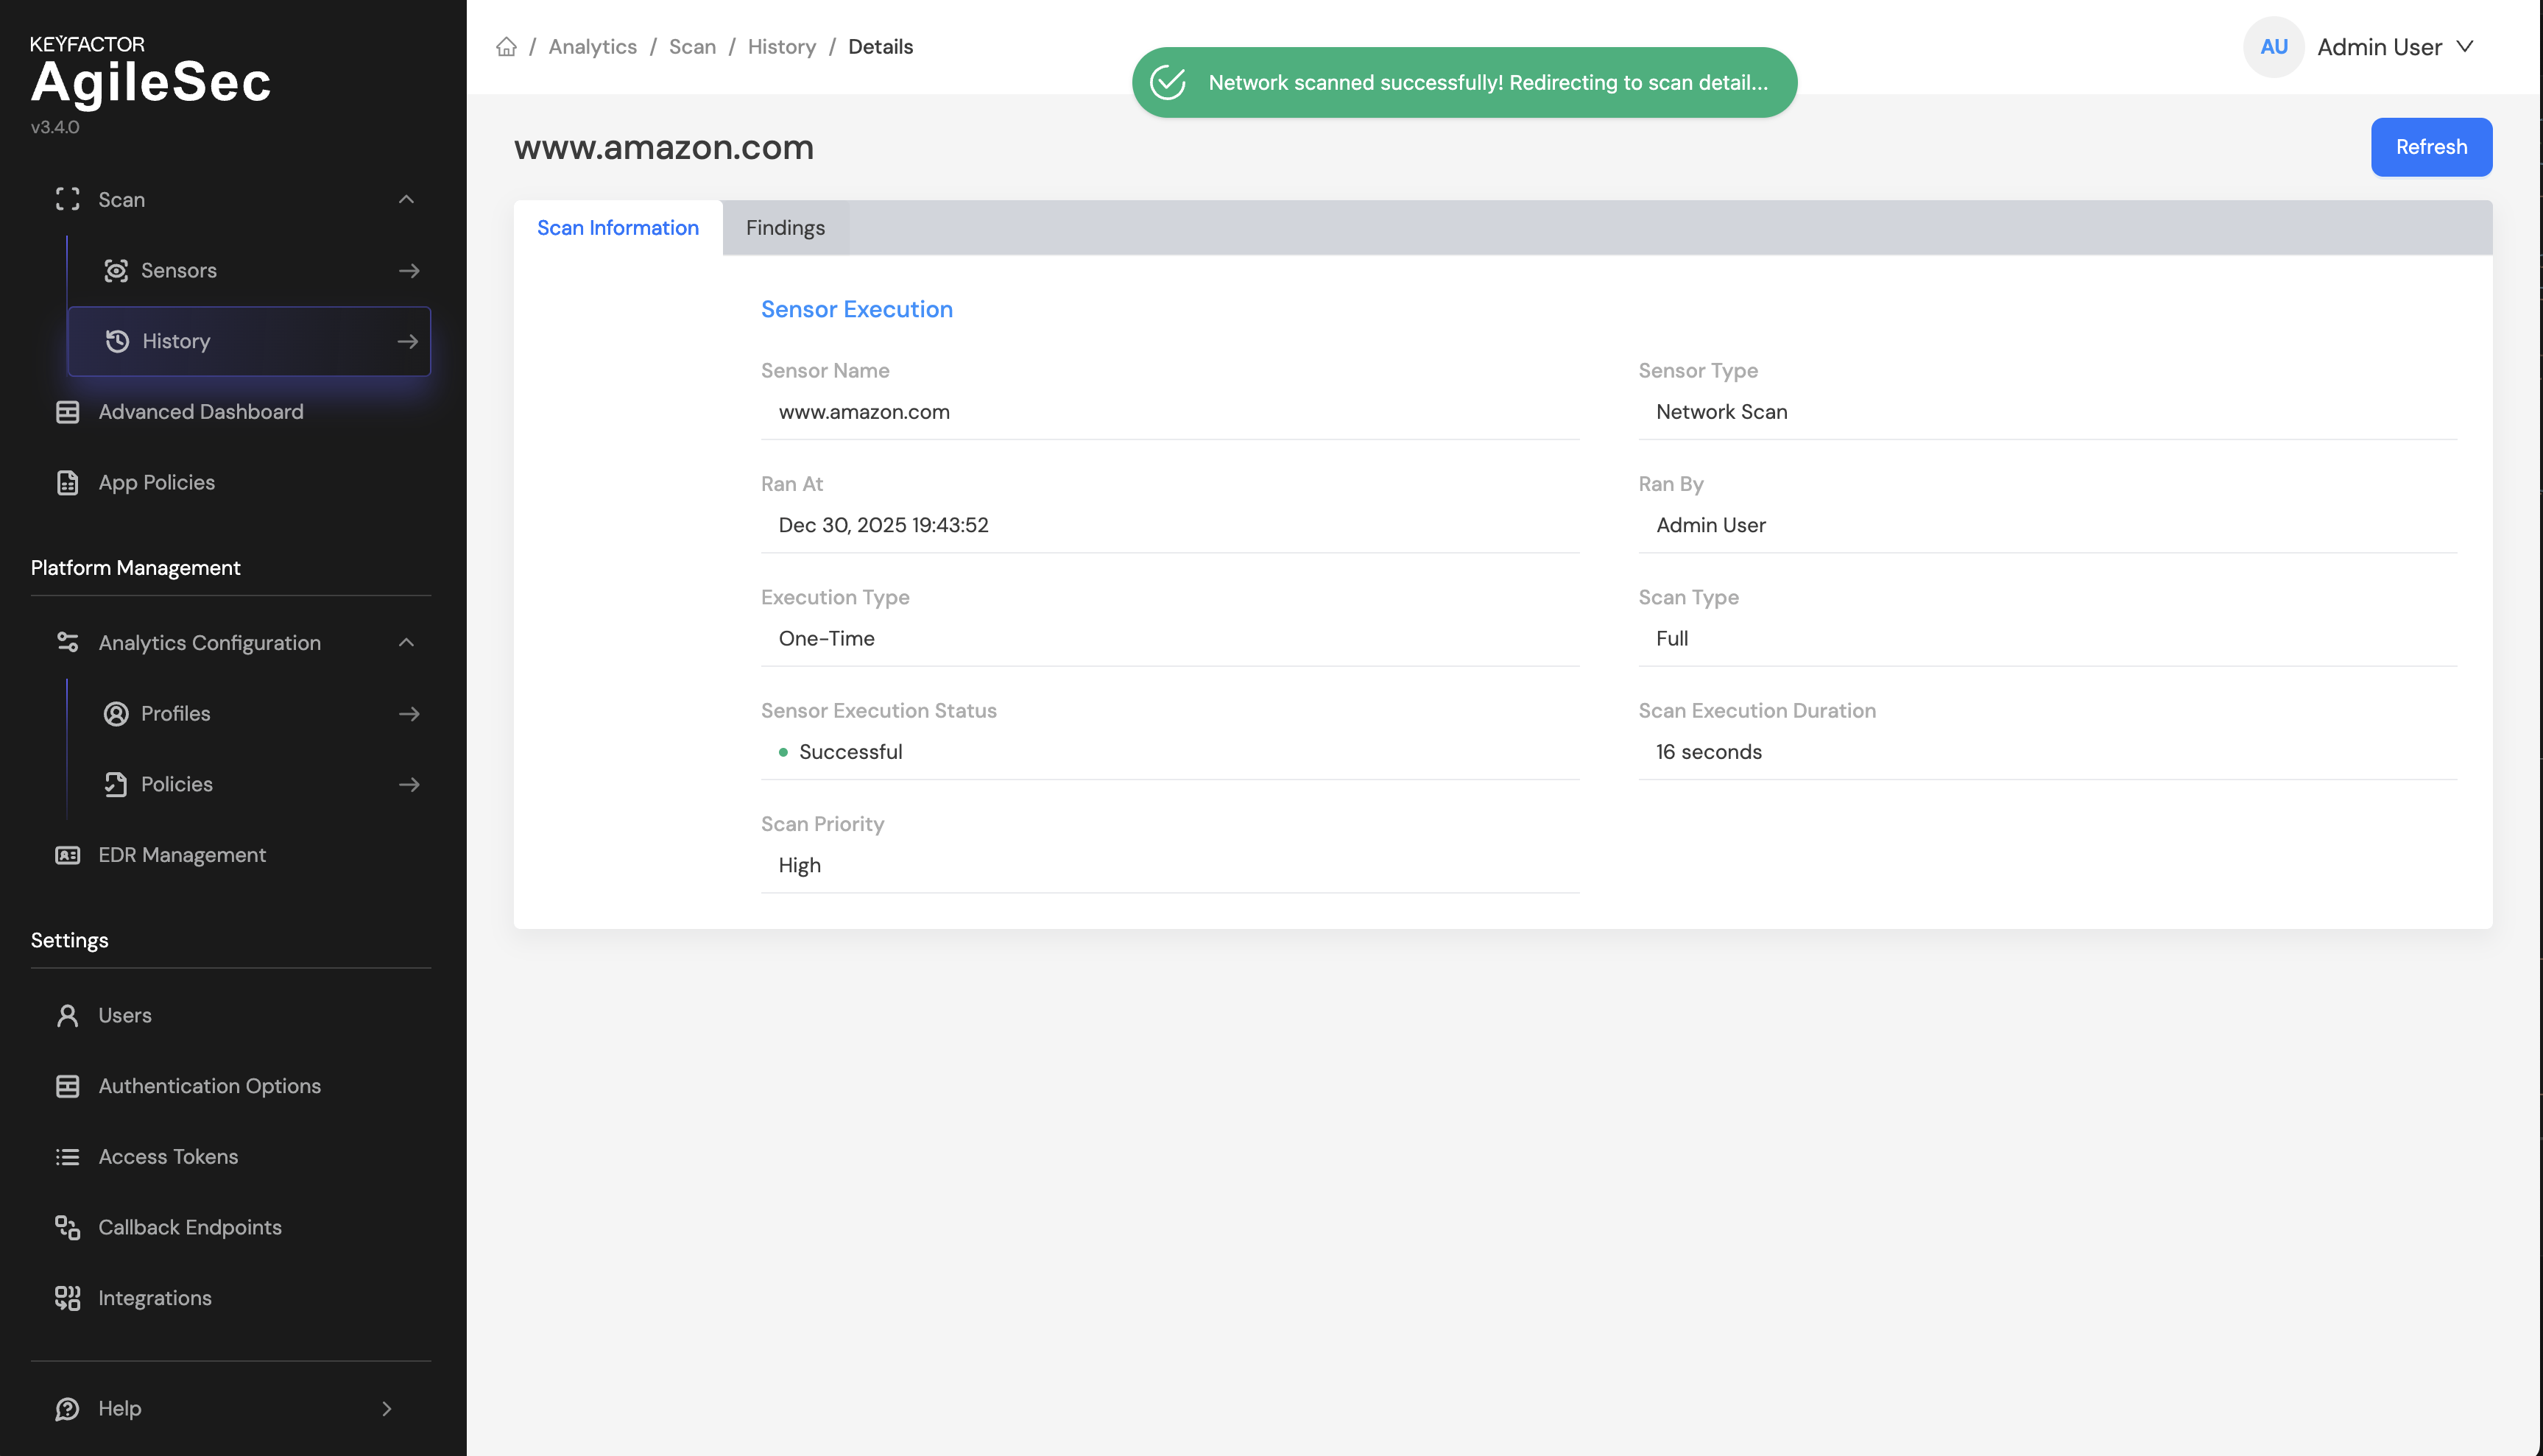Switch to the Findings tab

(785, 228)
